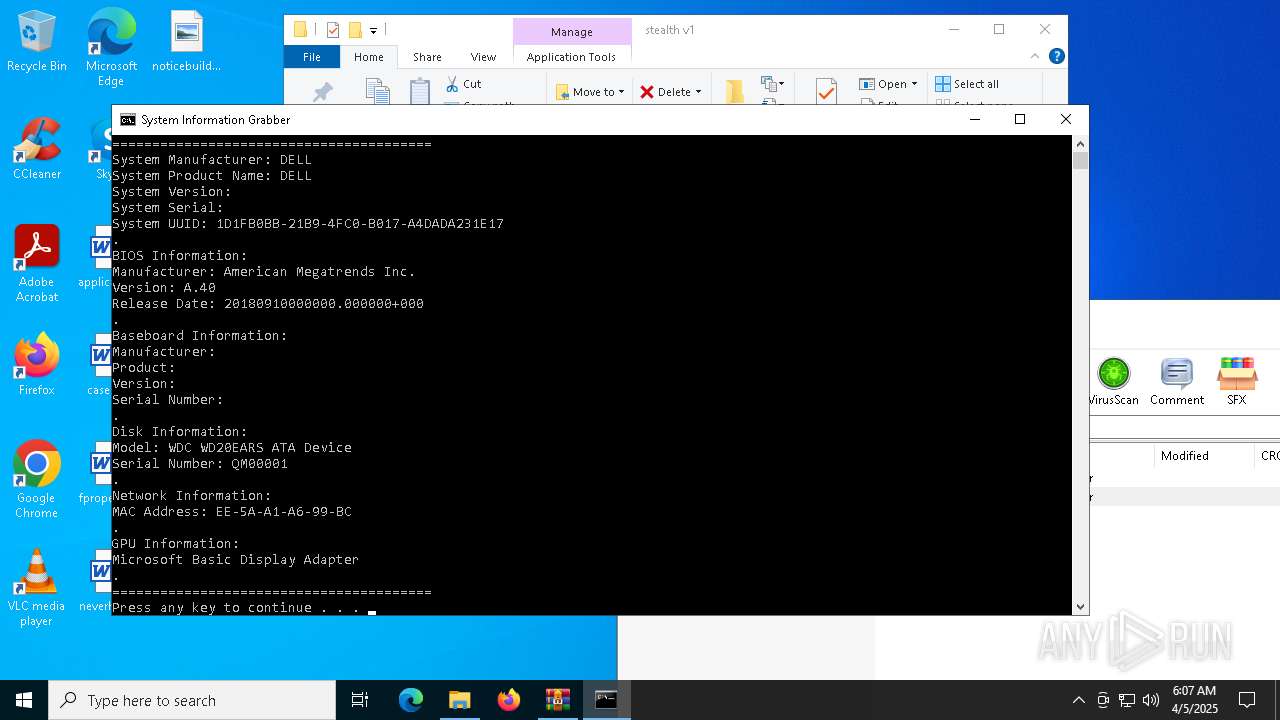Viewport: 1280px width, 720px height.
Task: Click Explorer Help question mark icon
Action: (x=1056, y=56)
